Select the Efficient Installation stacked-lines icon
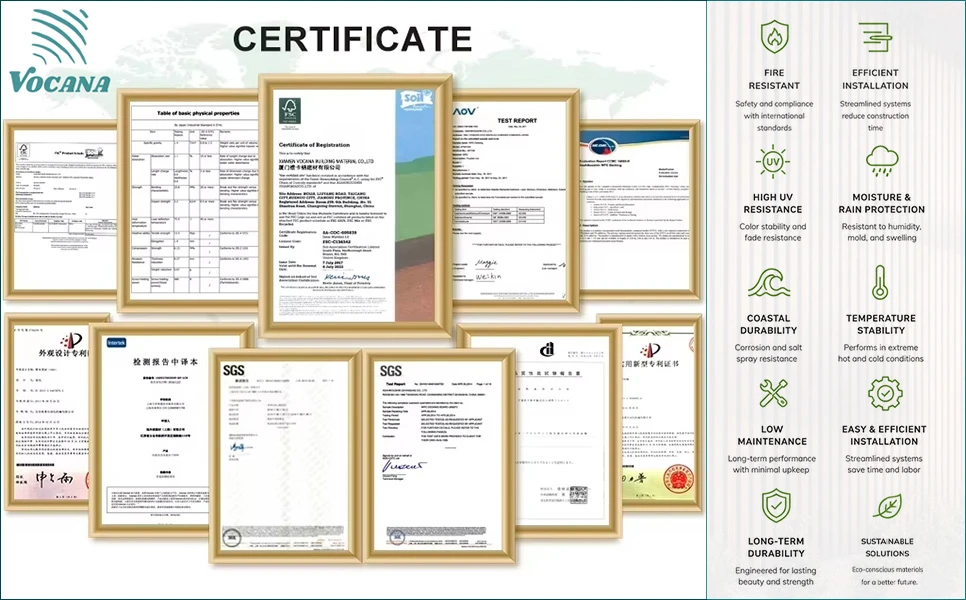966x600 pixels. (x=875, y=37)
